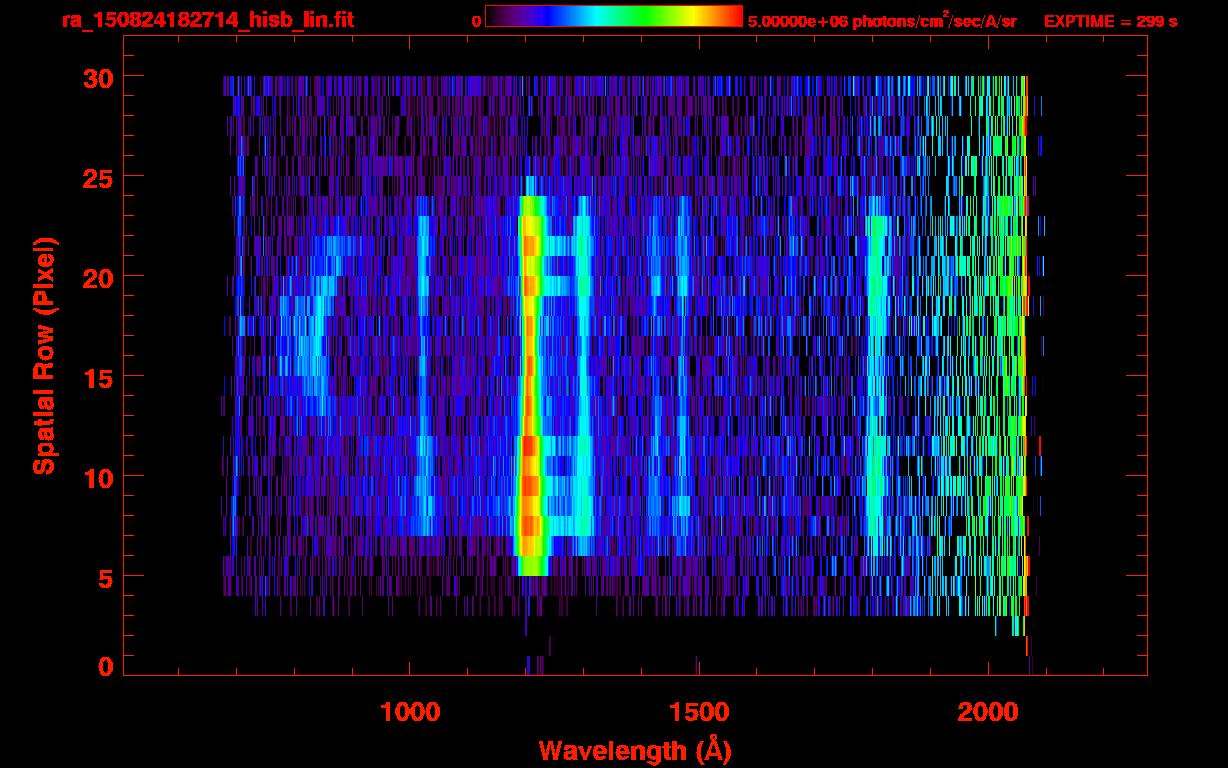The image size is (1228, 768).
Task: Click the rainbow color scale bar
Action: pyautogui.click(x=614, y=16)
